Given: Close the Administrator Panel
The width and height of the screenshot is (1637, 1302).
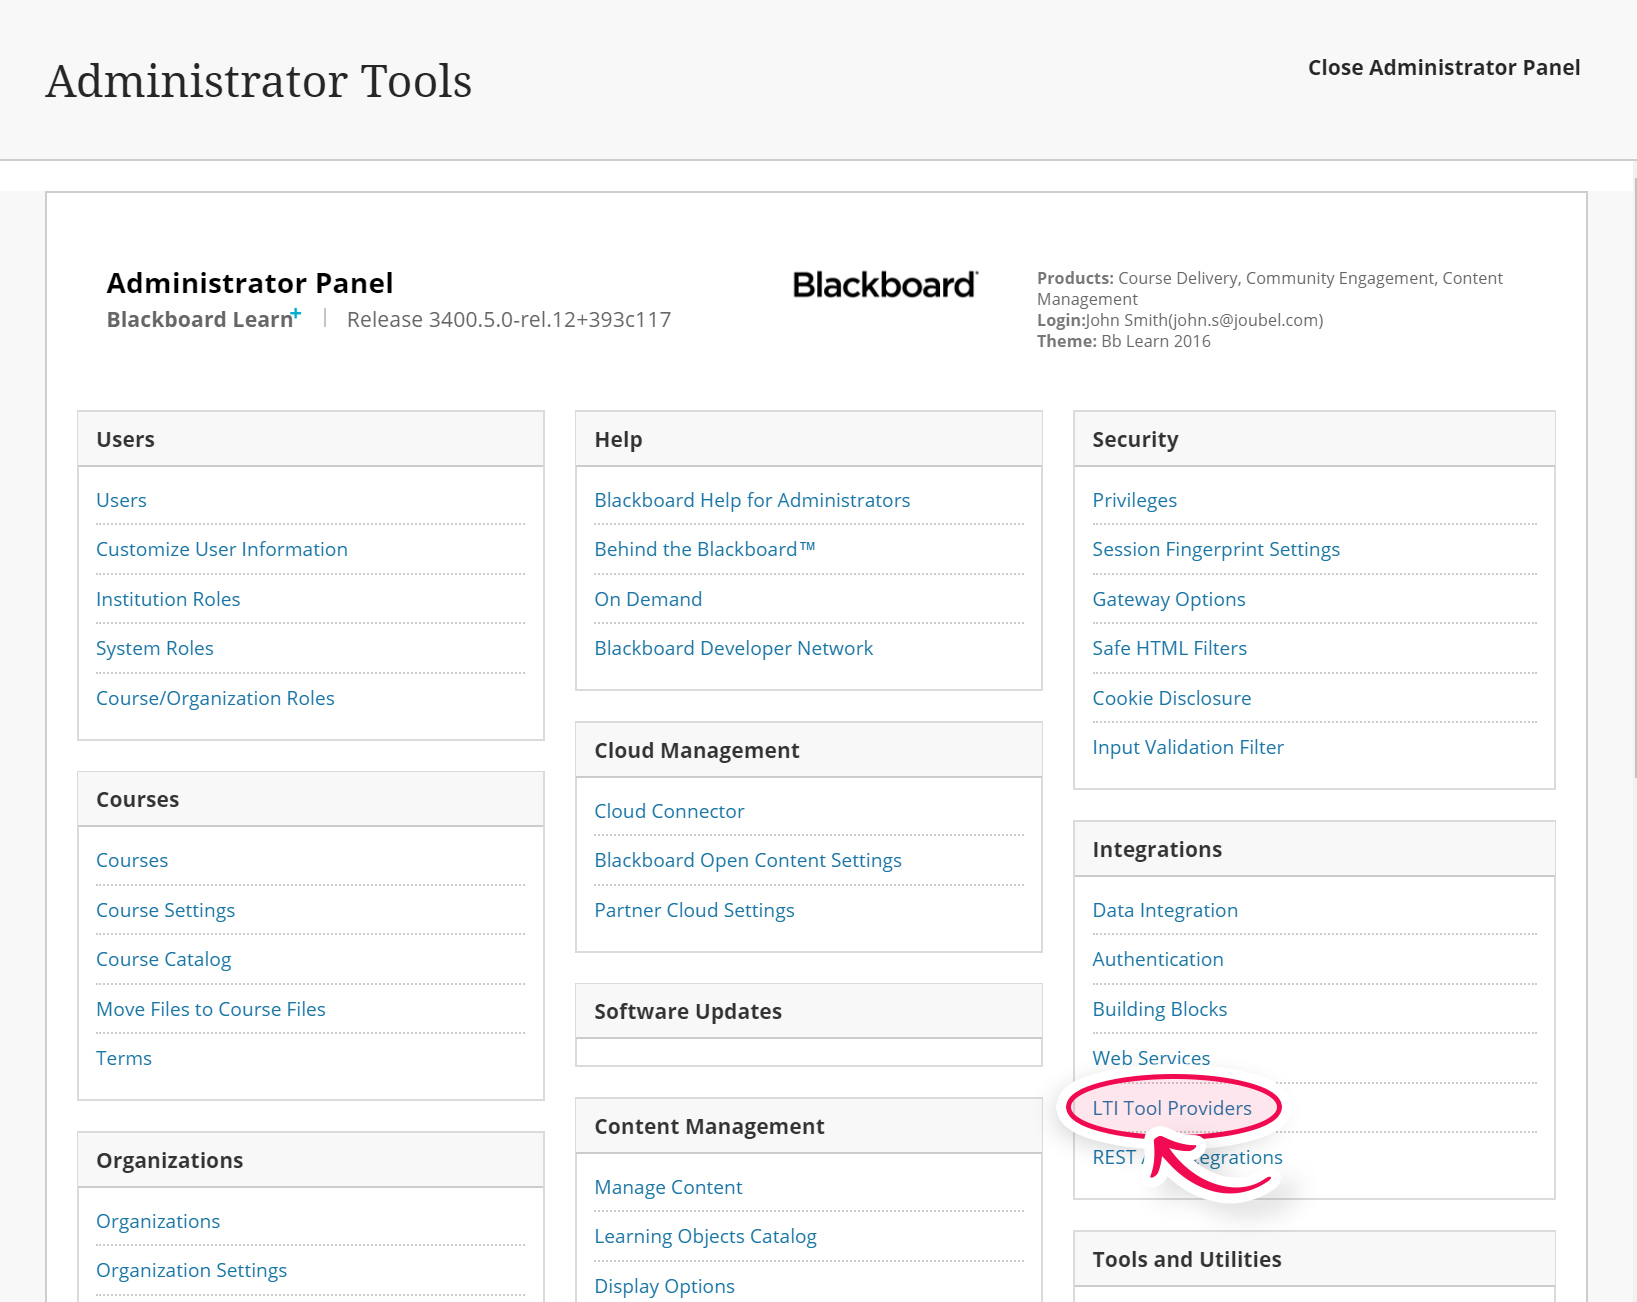Looking at the screenshot, I should tap(1444, 68).
